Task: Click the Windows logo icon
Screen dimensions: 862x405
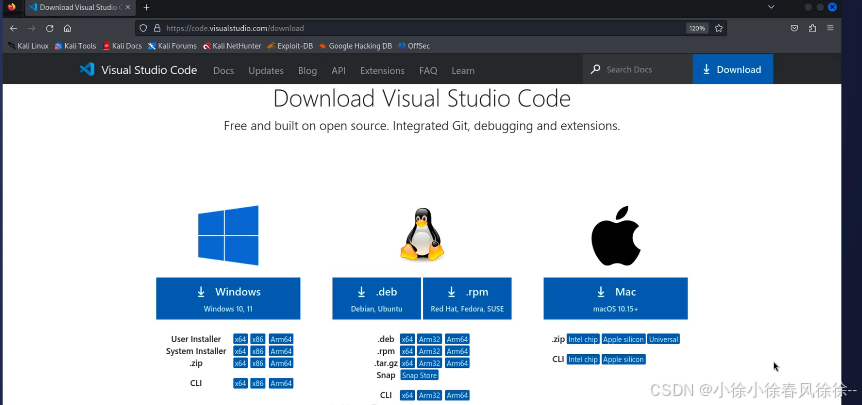Action: click(228, 236)
